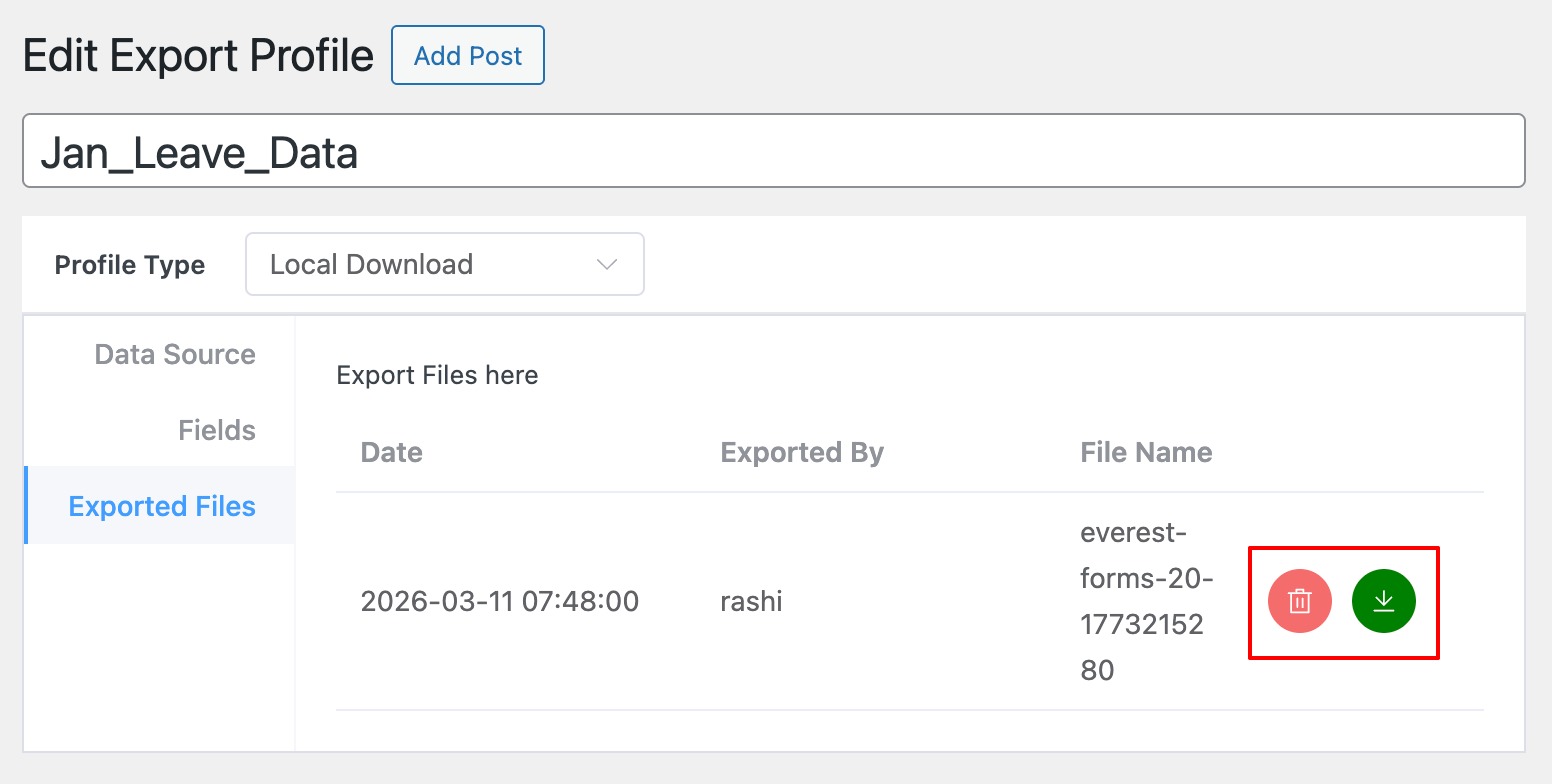Click the Exported By column header
The image size is (1552, 784).
802,453
